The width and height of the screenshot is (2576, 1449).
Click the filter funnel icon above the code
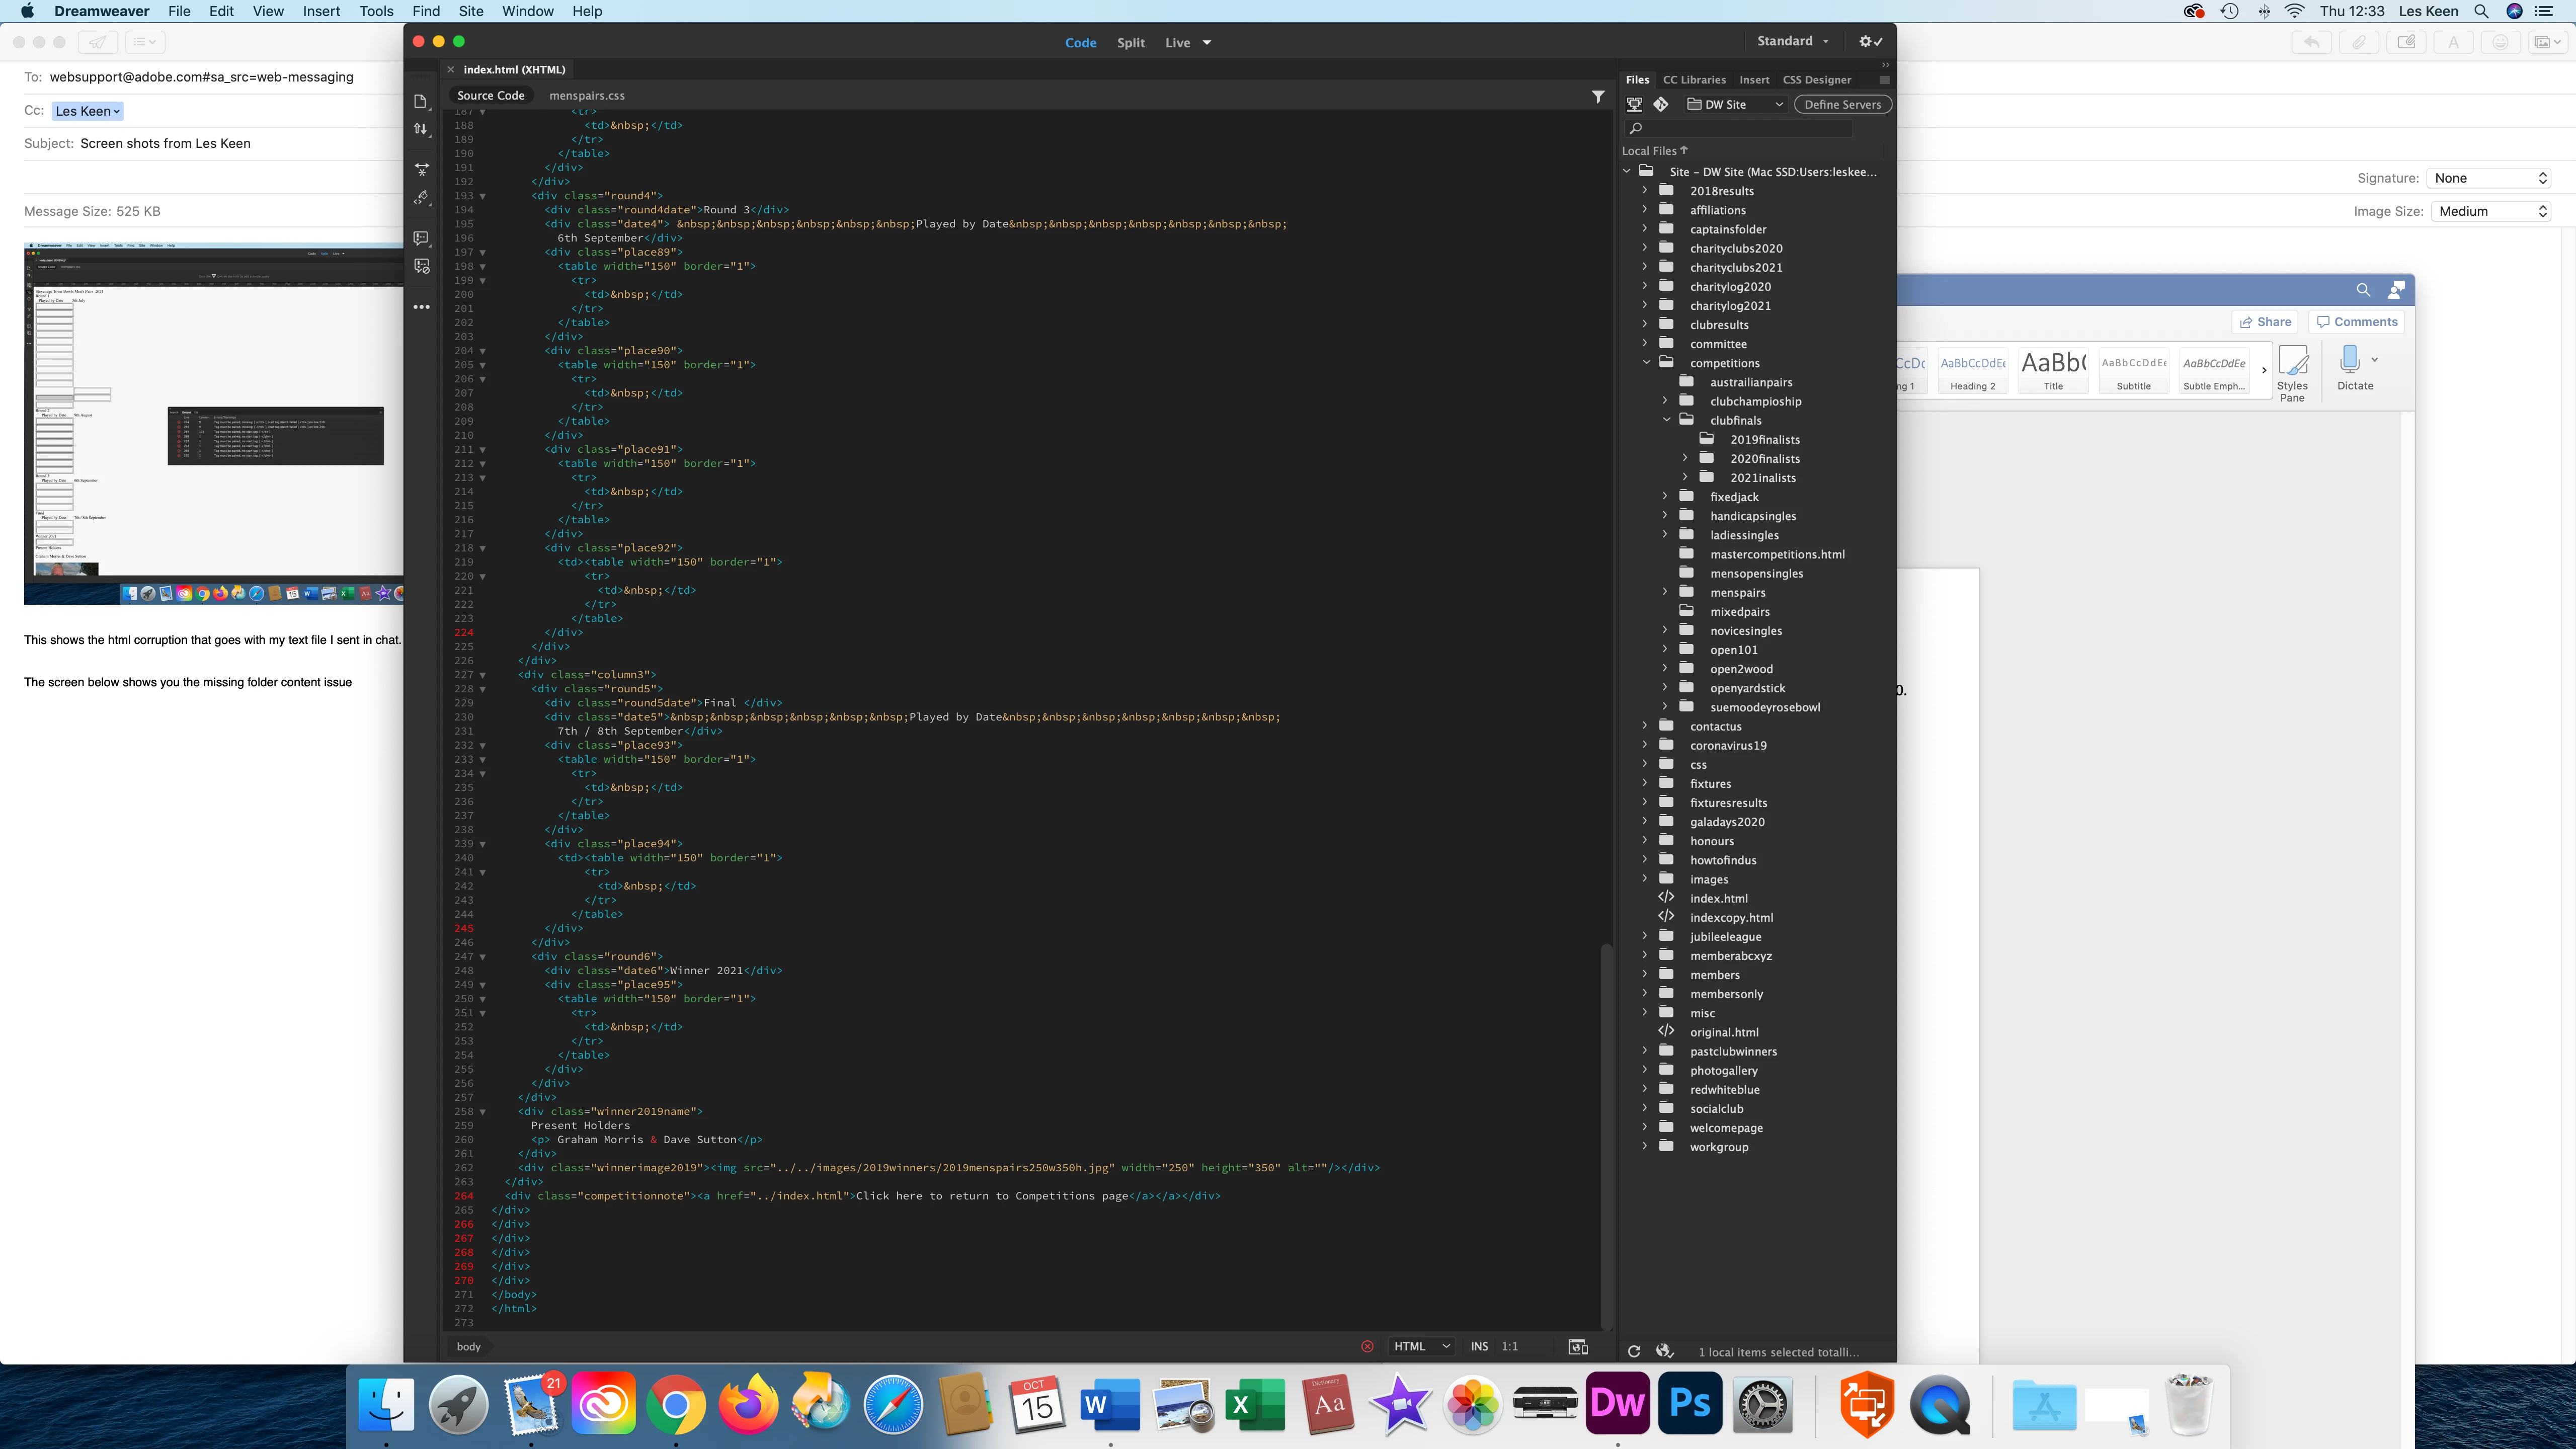point(1598,96)
